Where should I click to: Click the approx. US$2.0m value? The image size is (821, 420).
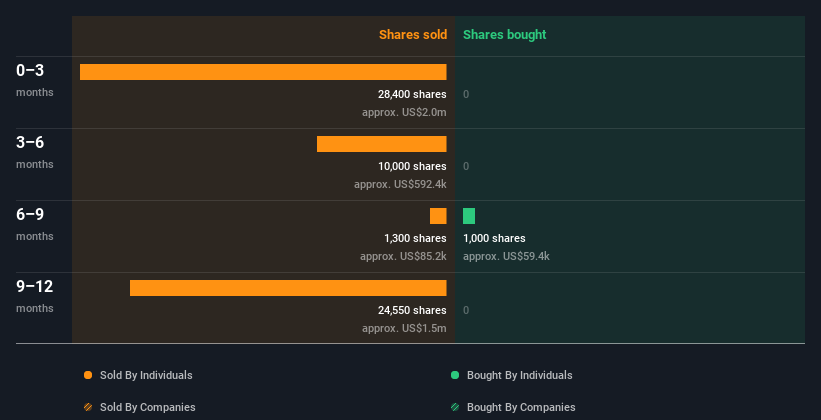404,112
